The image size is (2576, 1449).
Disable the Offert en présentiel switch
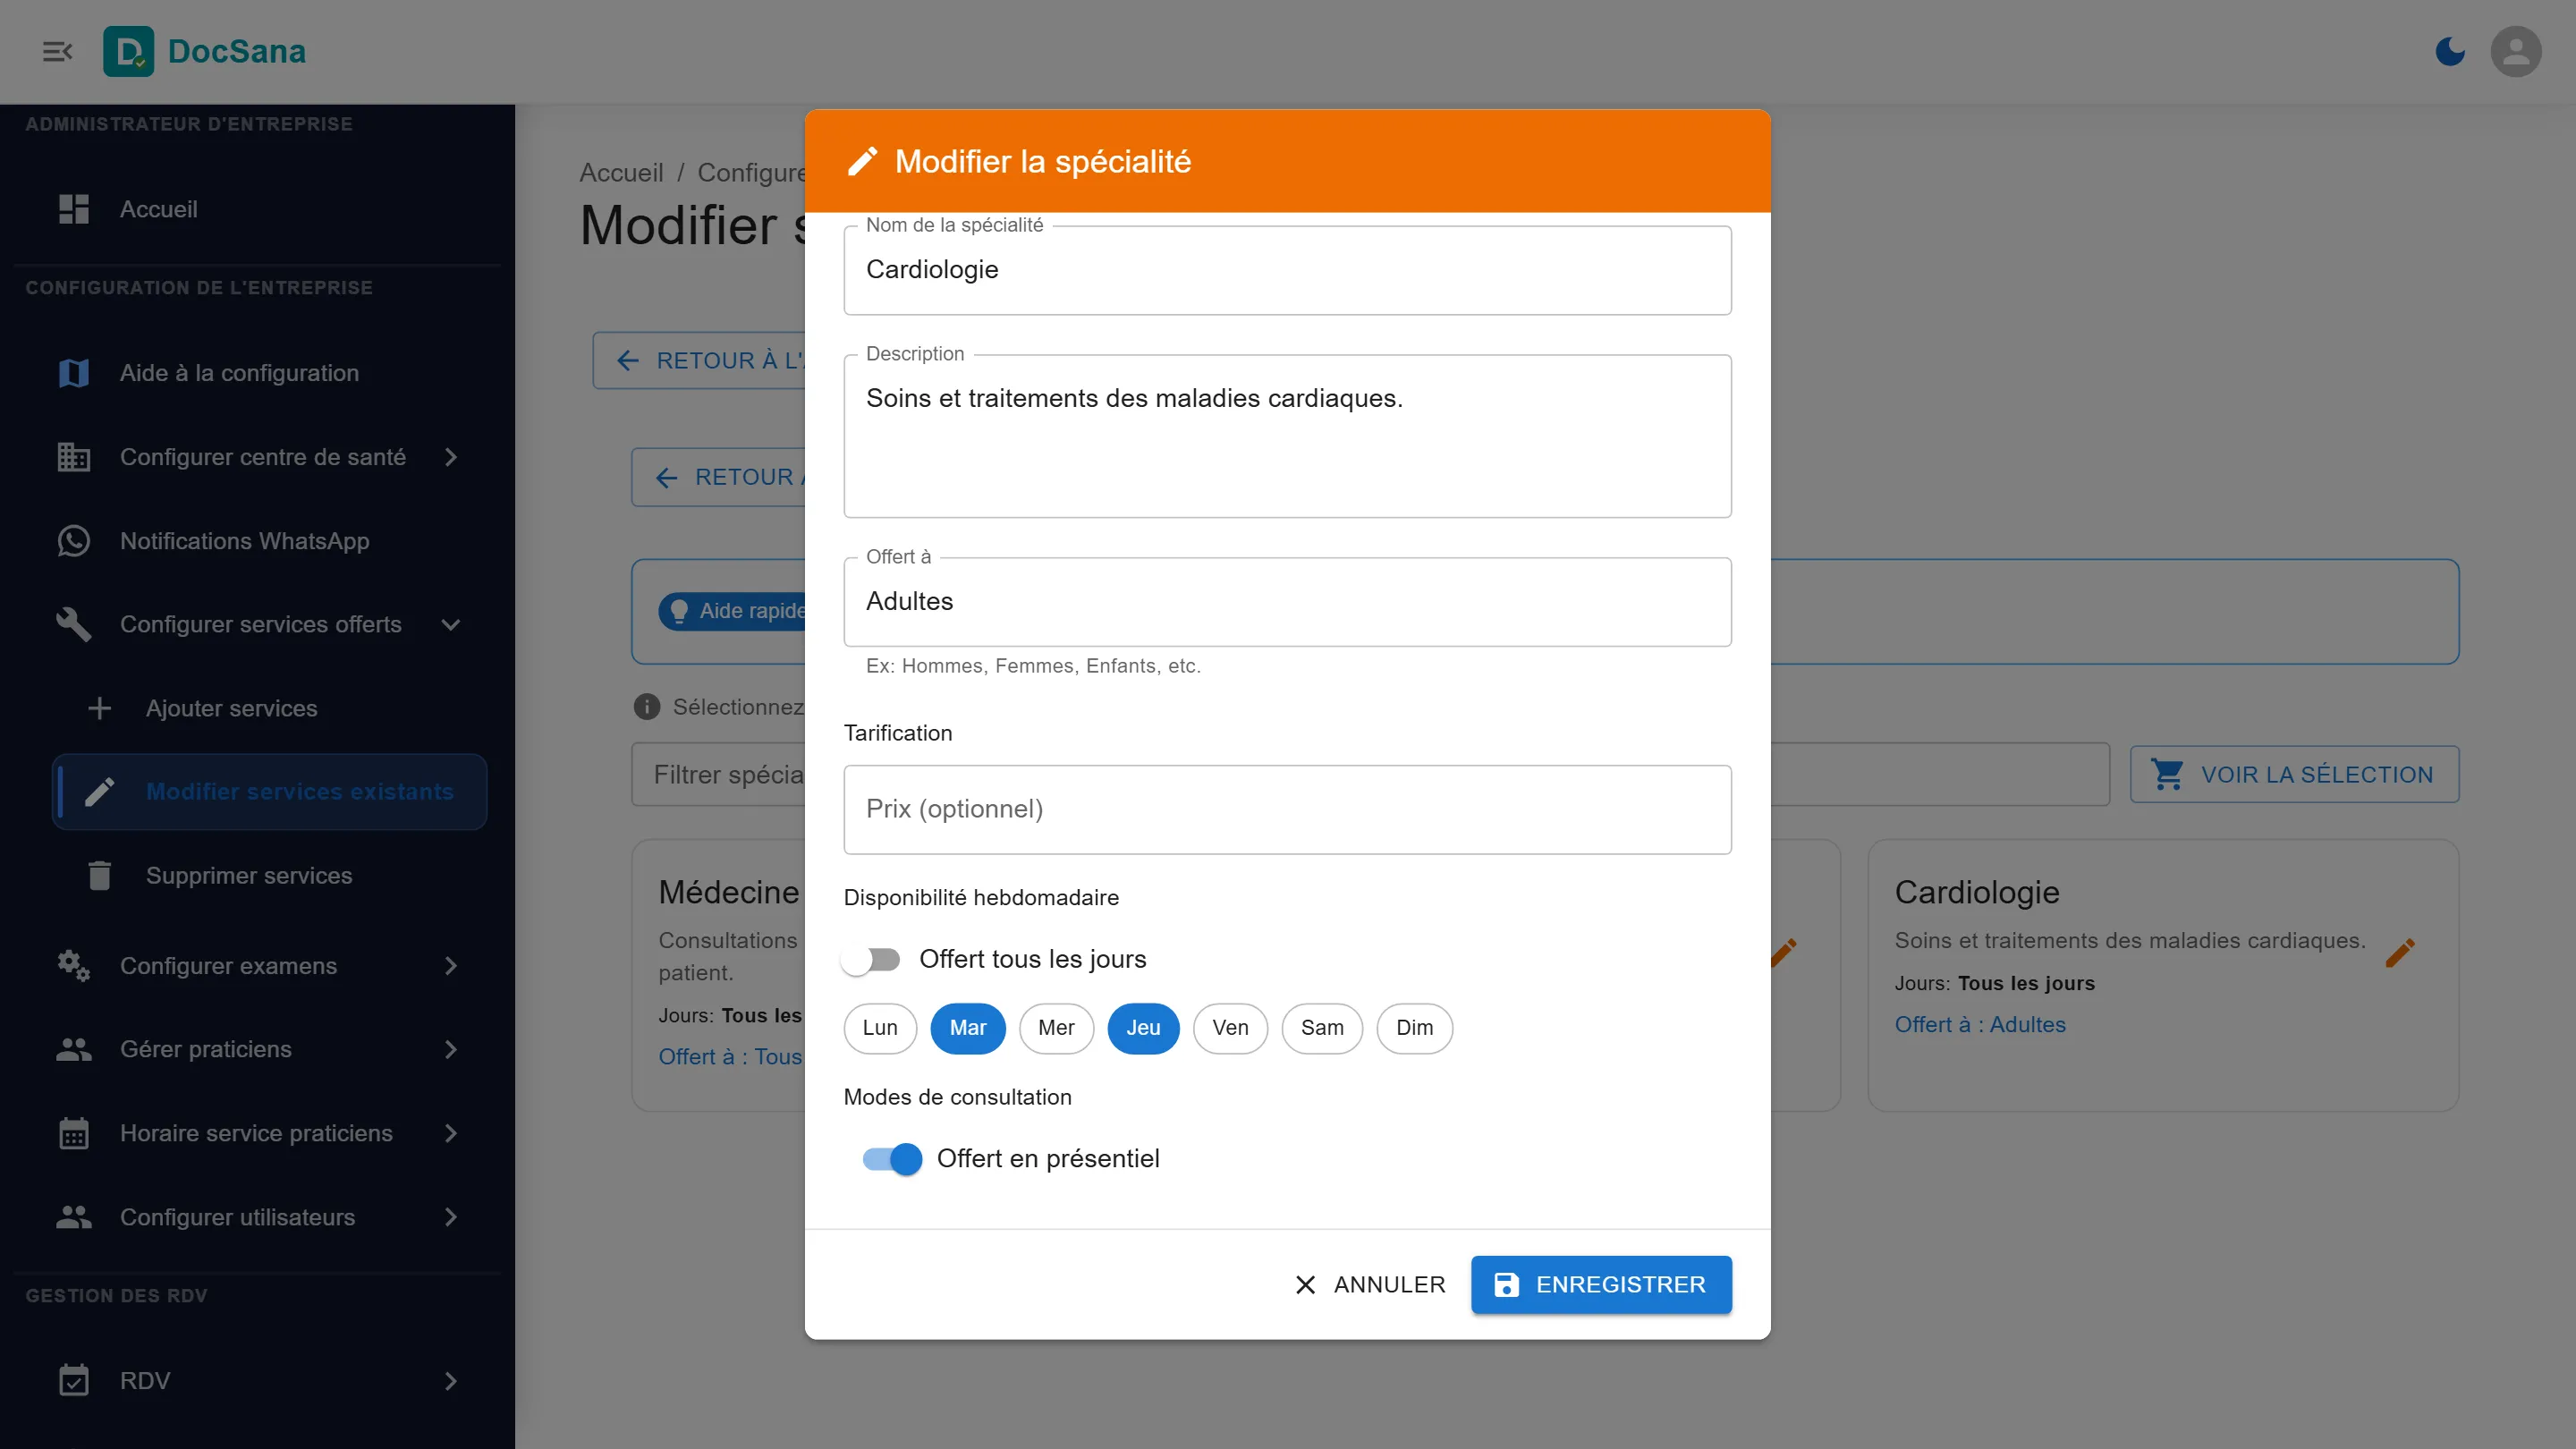click(892, 1159)
